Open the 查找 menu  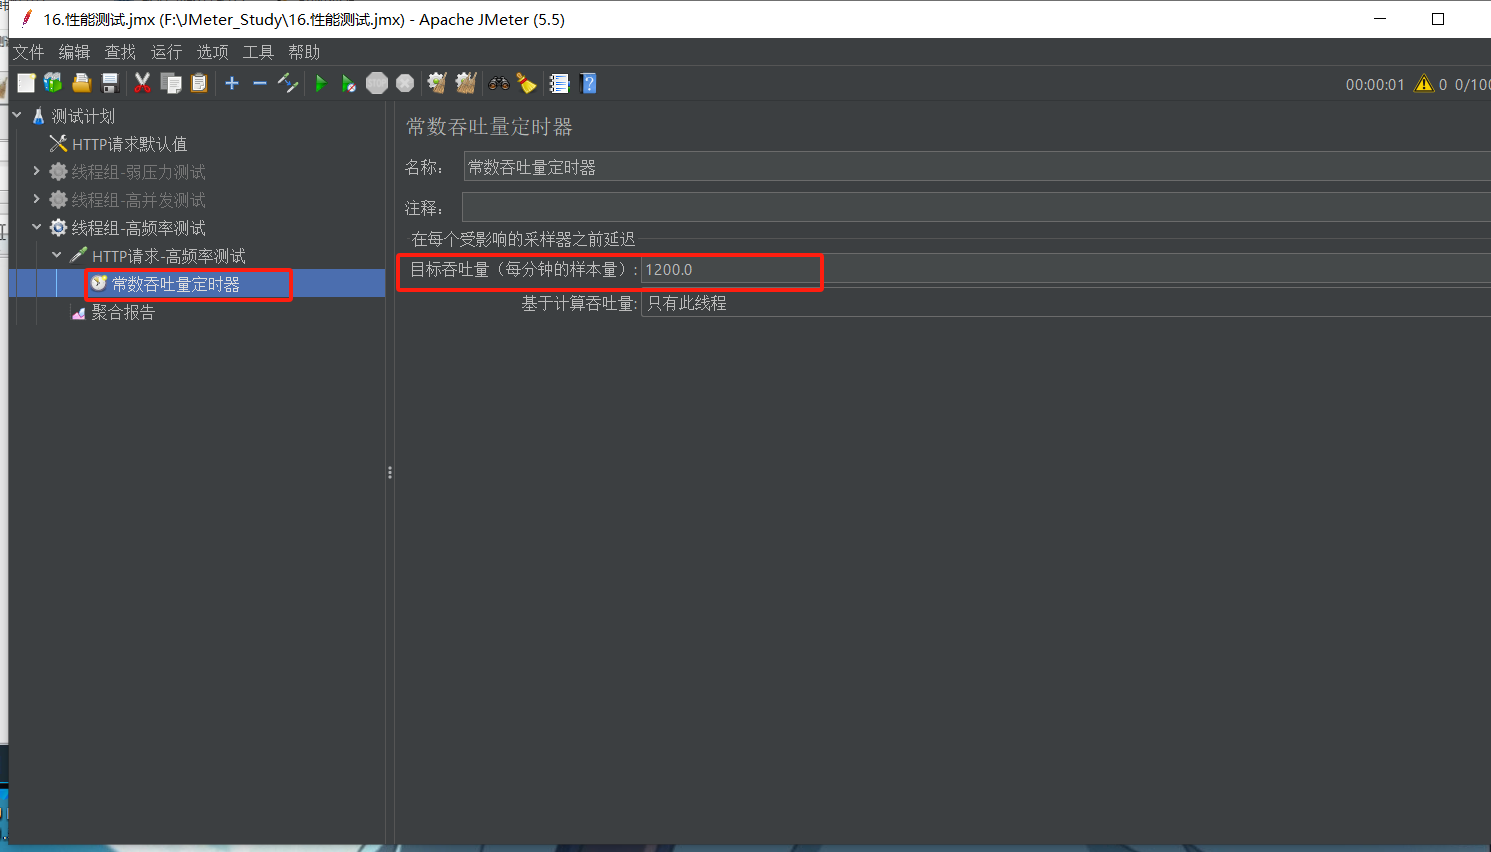[120, 52]
